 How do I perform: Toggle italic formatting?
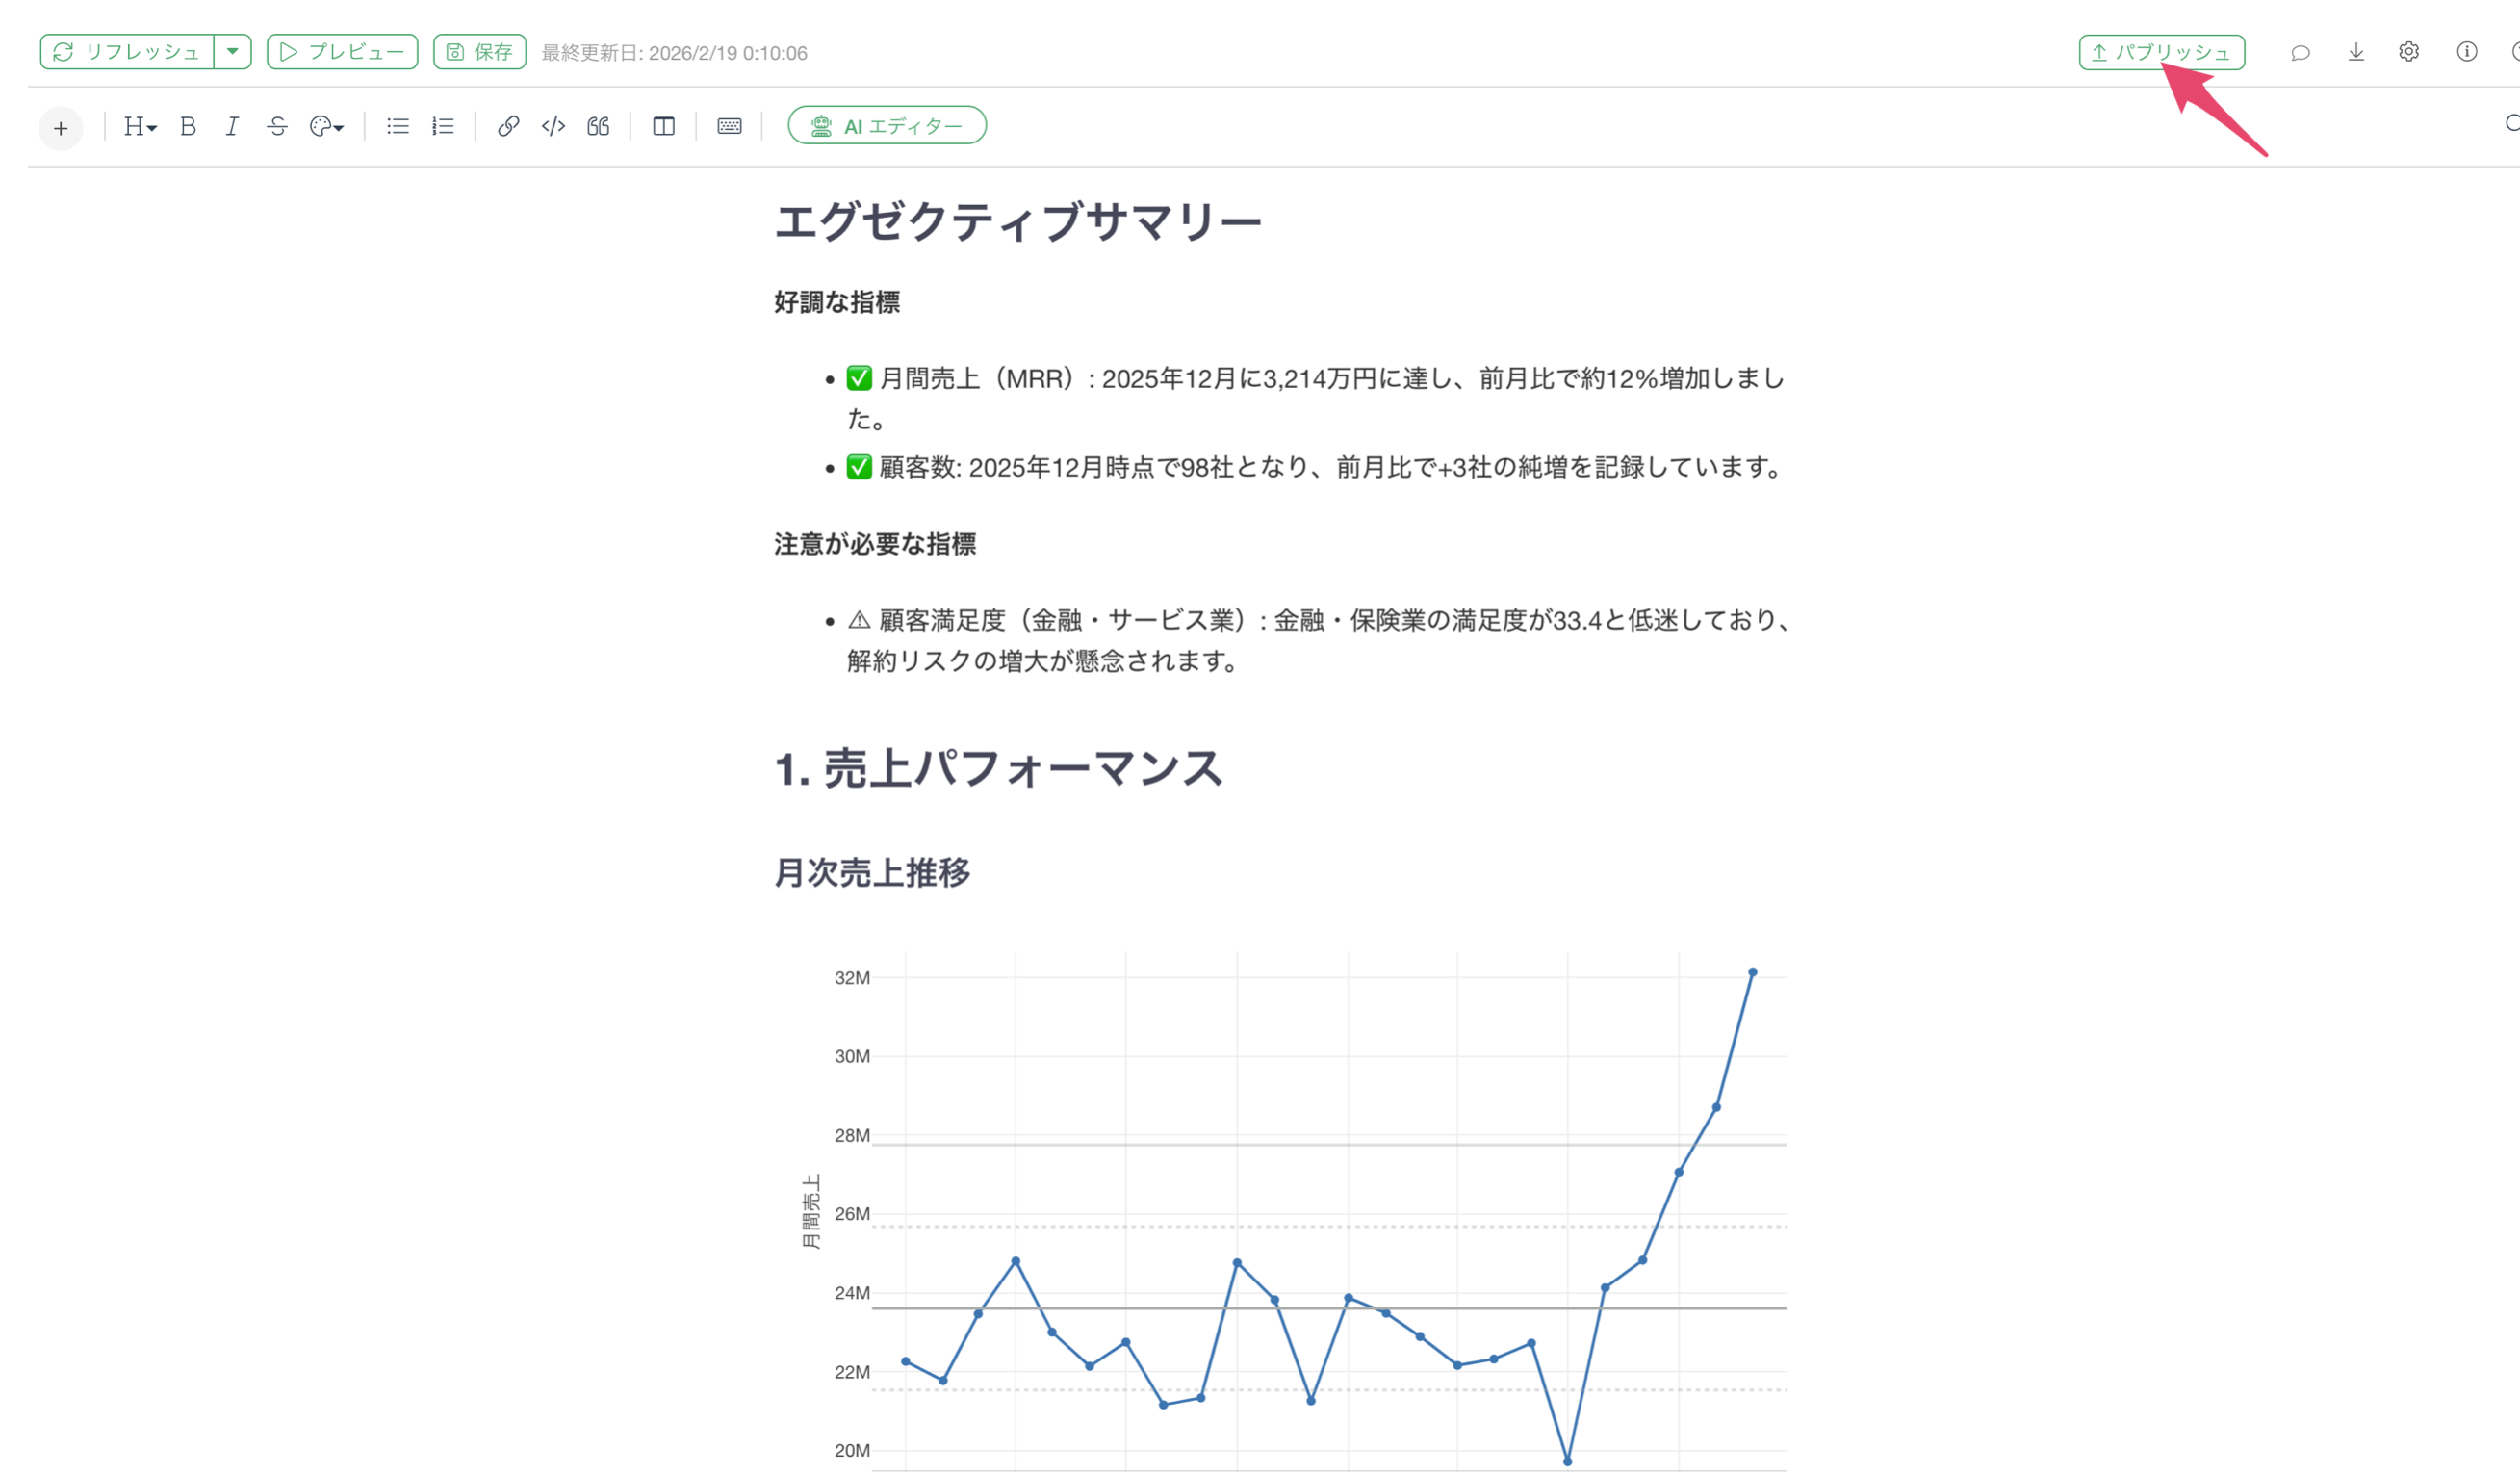pyautogui.click(x=232, y=126)
